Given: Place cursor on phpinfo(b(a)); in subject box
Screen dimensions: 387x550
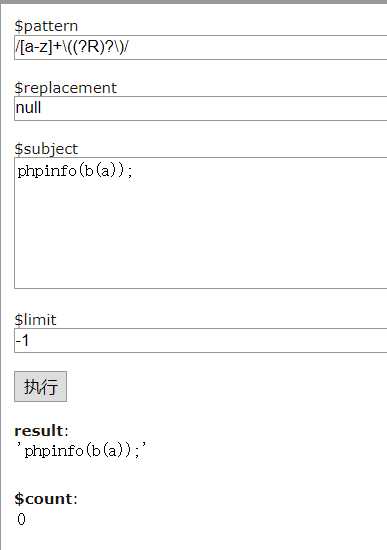Looking at the screenshot, I should pyautogui.click(x=75, y=171).
